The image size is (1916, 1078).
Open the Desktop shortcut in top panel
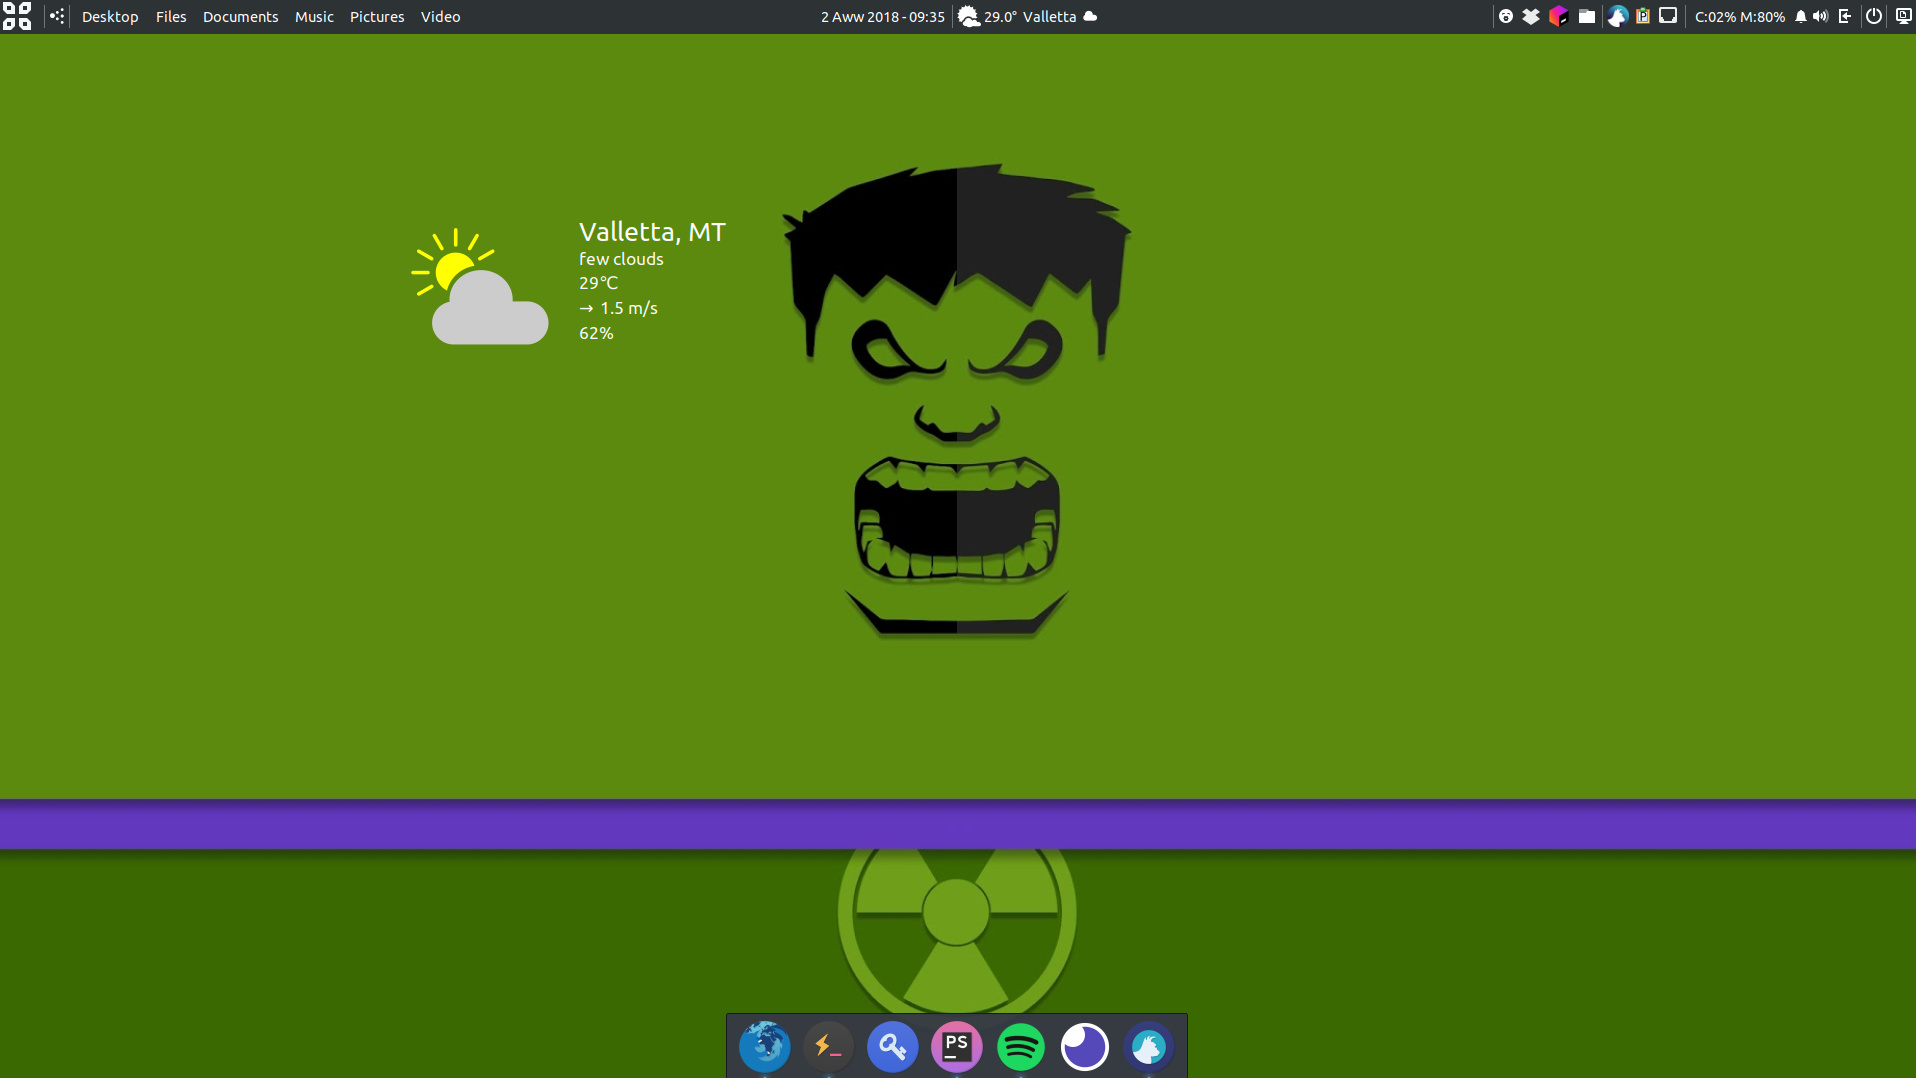point(110,17)
